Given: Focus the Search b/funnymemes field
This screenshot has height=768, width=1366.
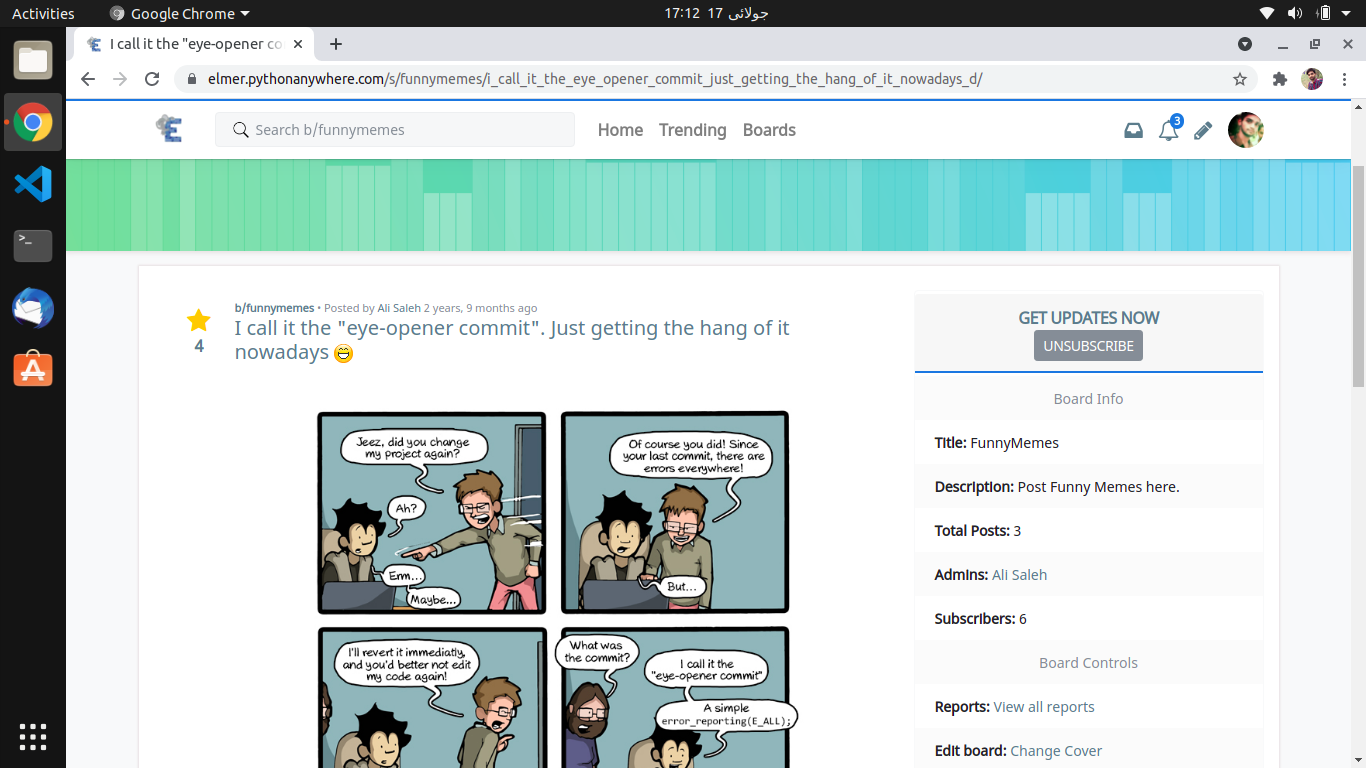Looking at the screenshot, I should pos(395,130).
